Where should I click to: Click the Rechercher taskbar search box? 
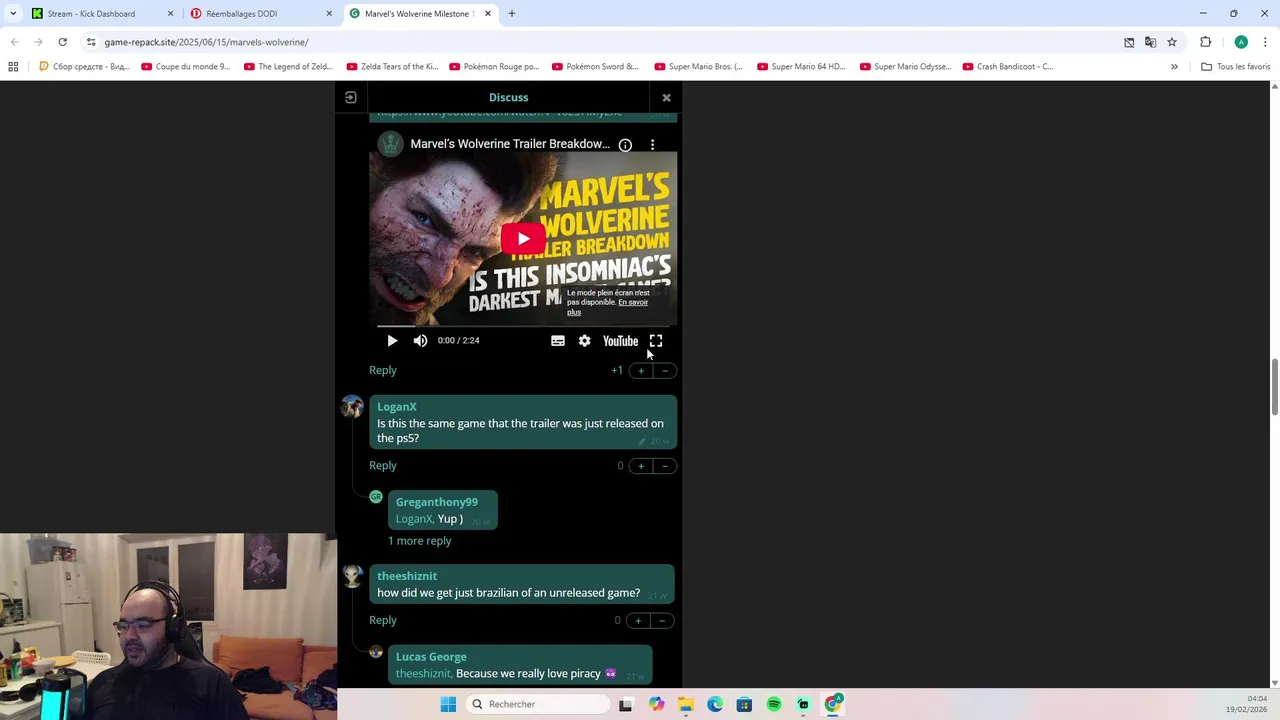coord(538,704)
